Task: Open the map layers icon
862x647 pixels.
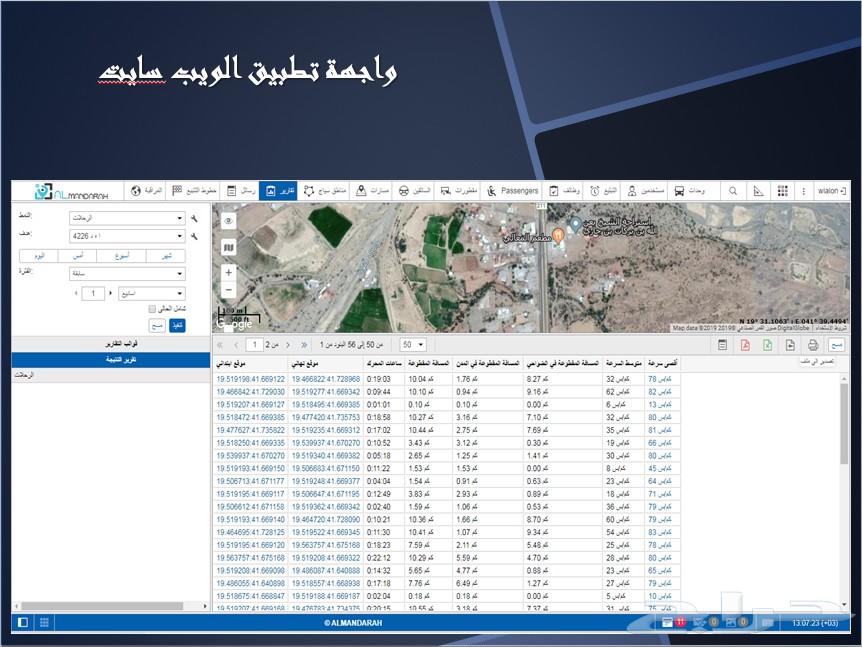Action: coord(229,247)
